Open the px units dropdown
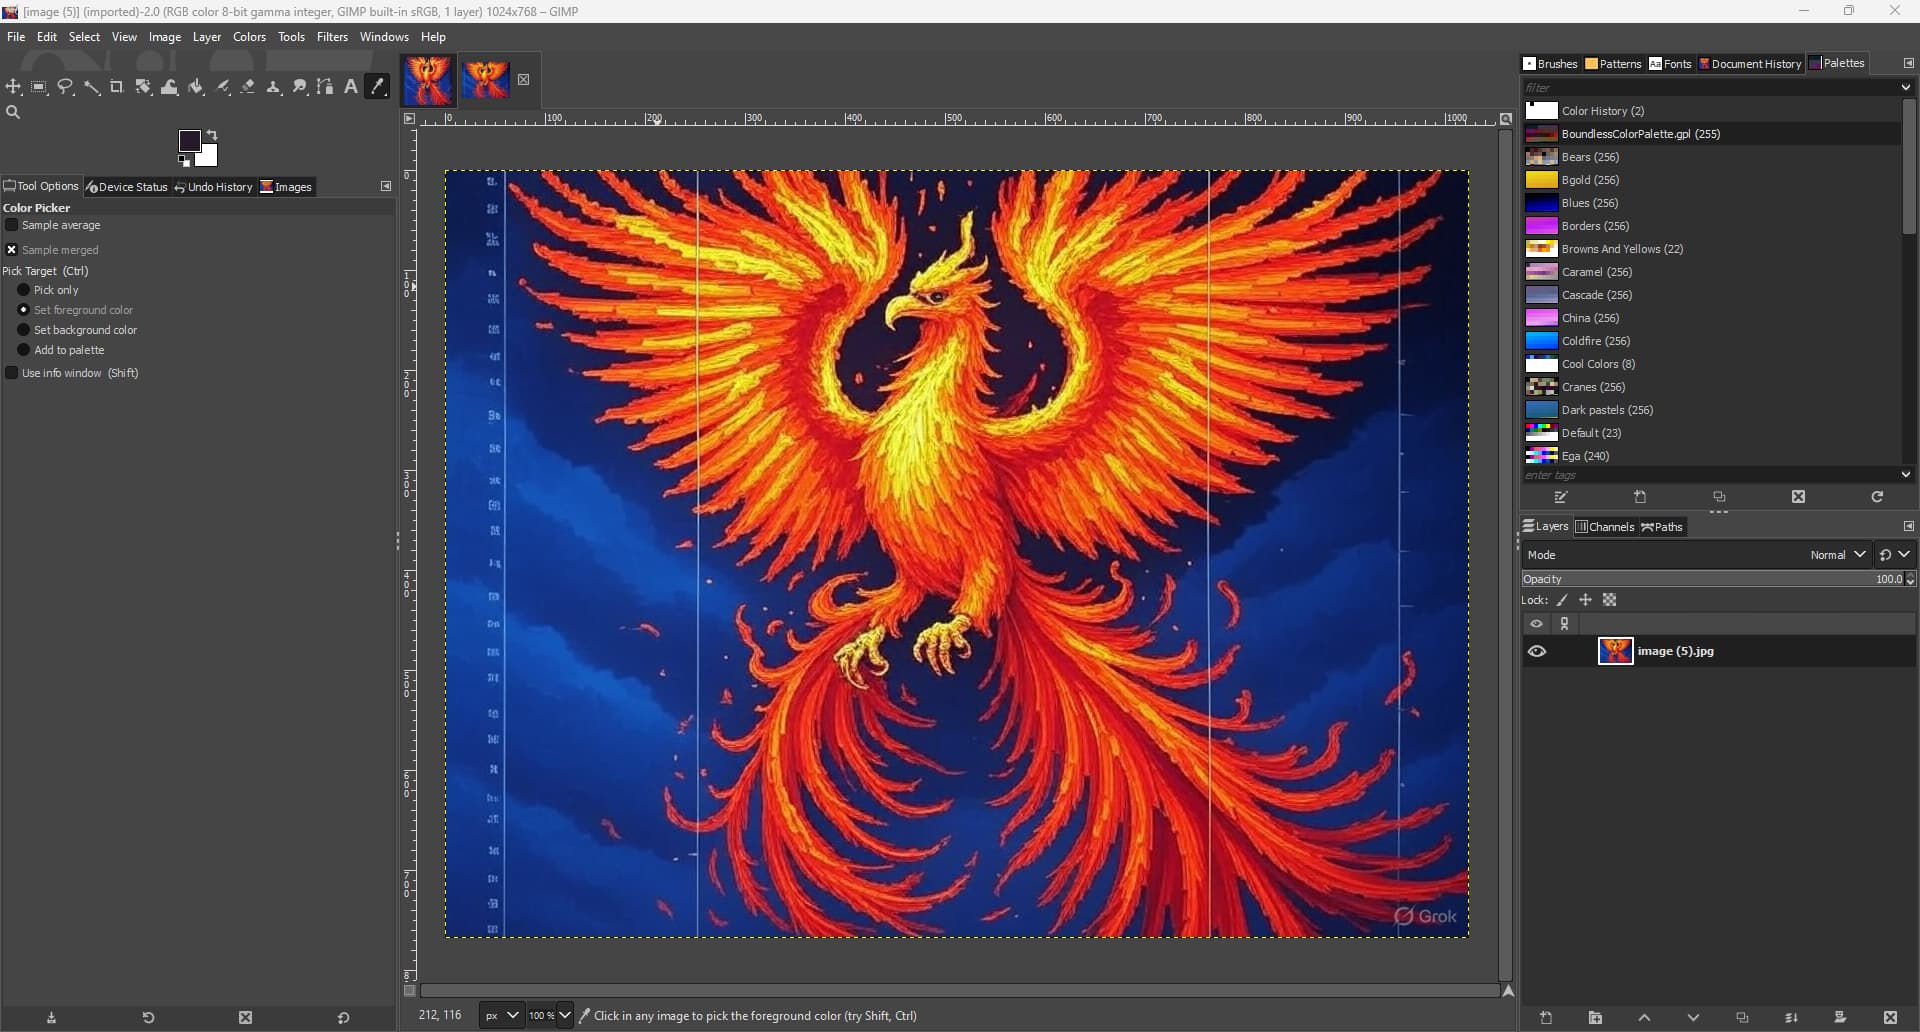 501,1016
